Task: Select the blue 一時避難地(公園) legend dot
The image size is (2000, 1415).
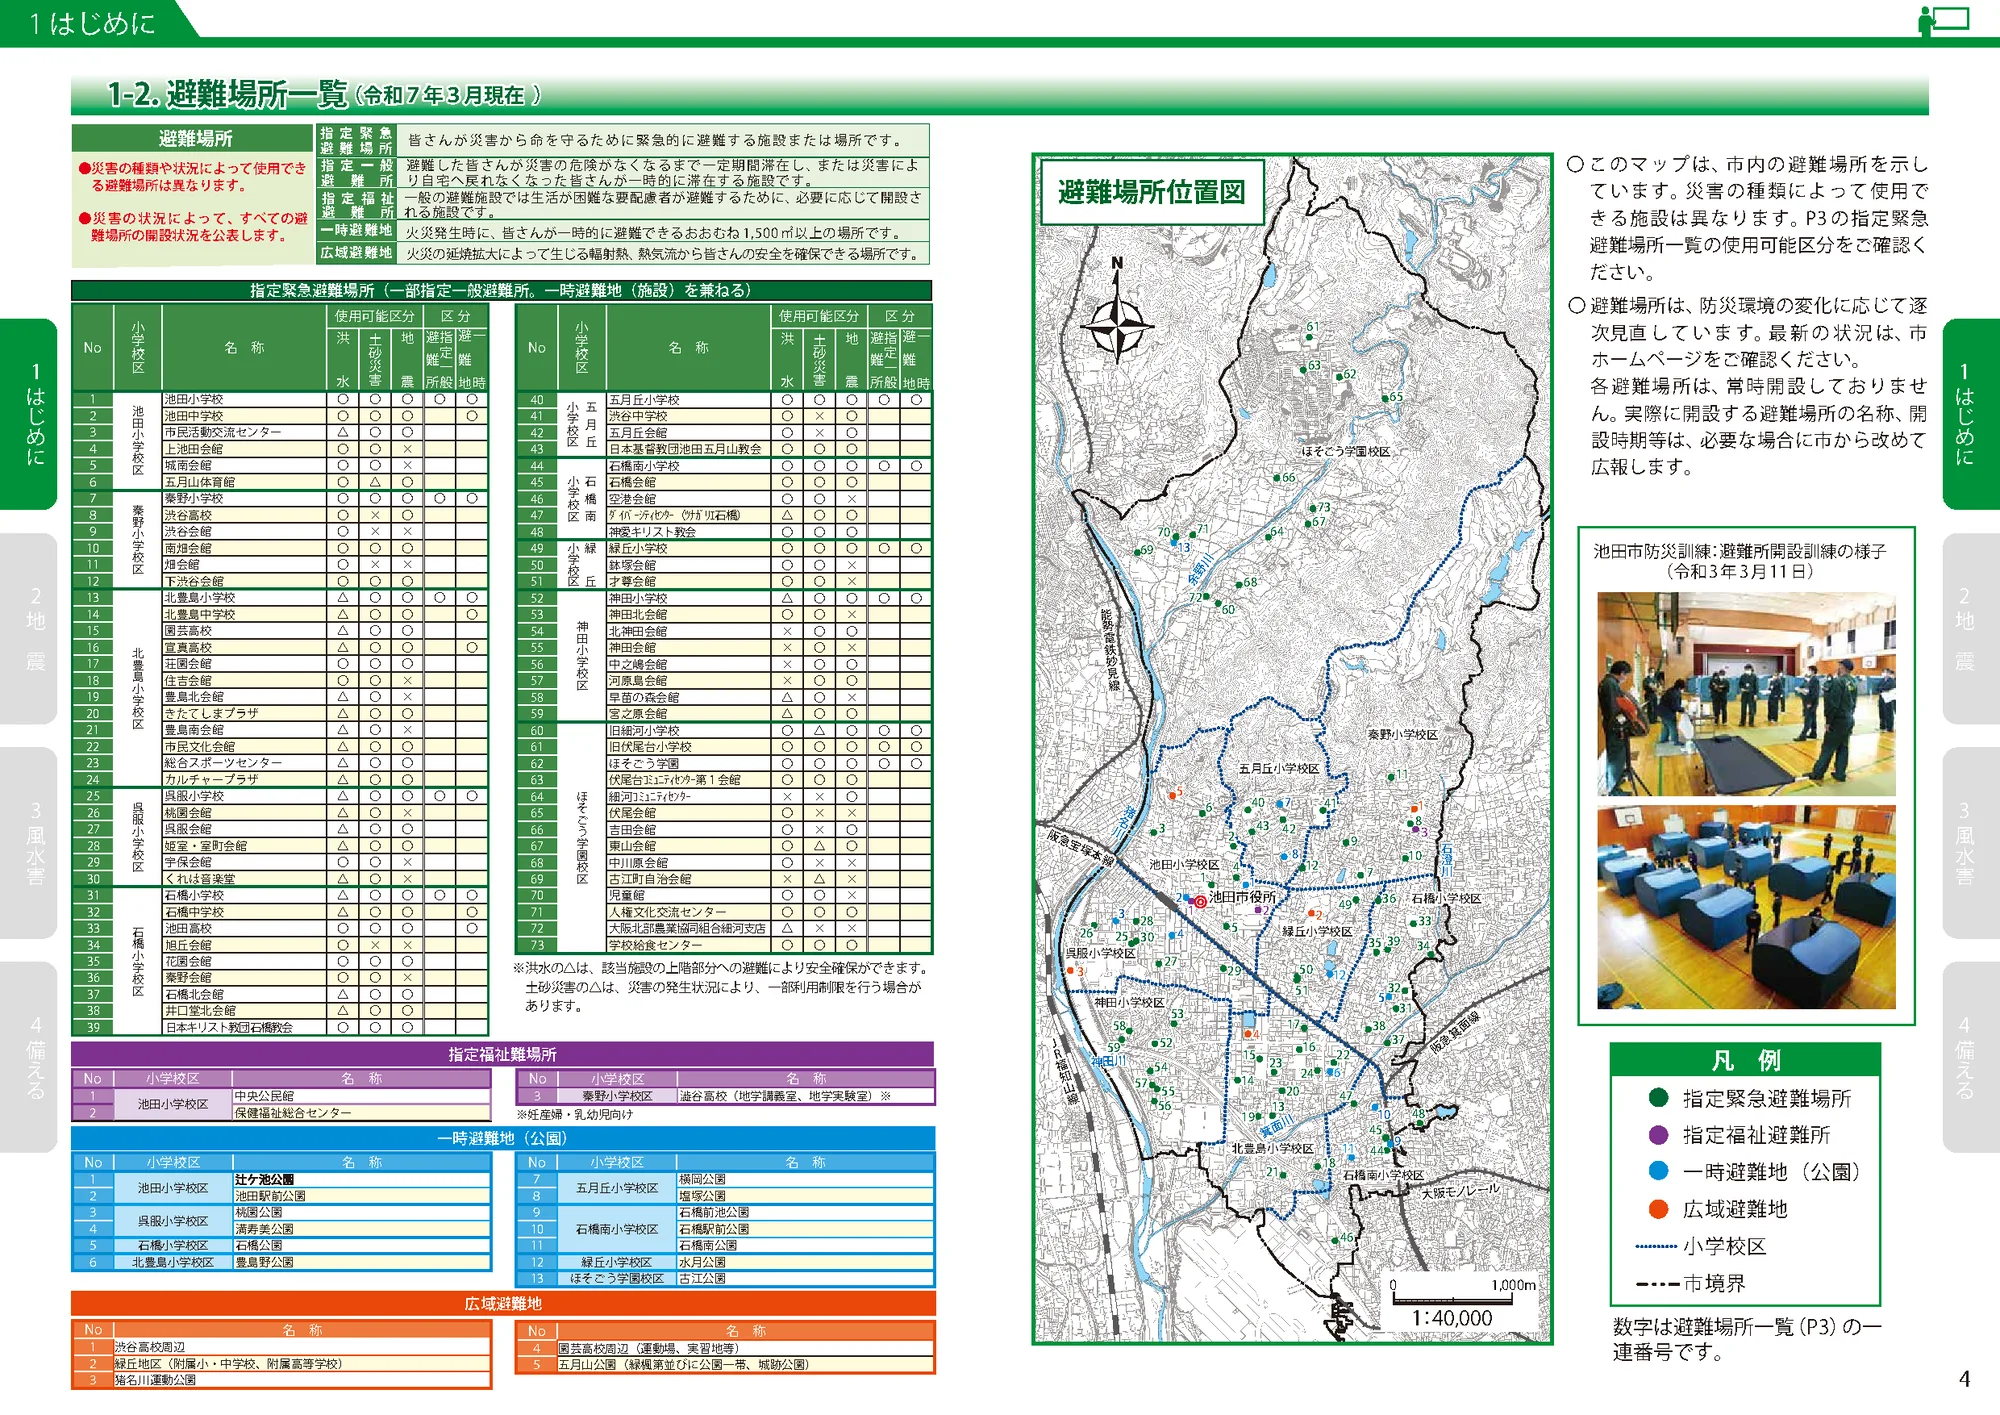Action: (1658, 1171)
